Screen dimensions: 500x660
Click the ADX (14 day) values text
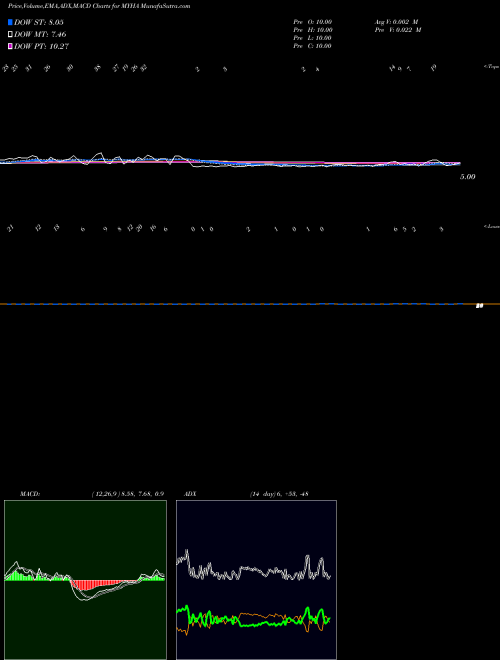pos(279,494)
